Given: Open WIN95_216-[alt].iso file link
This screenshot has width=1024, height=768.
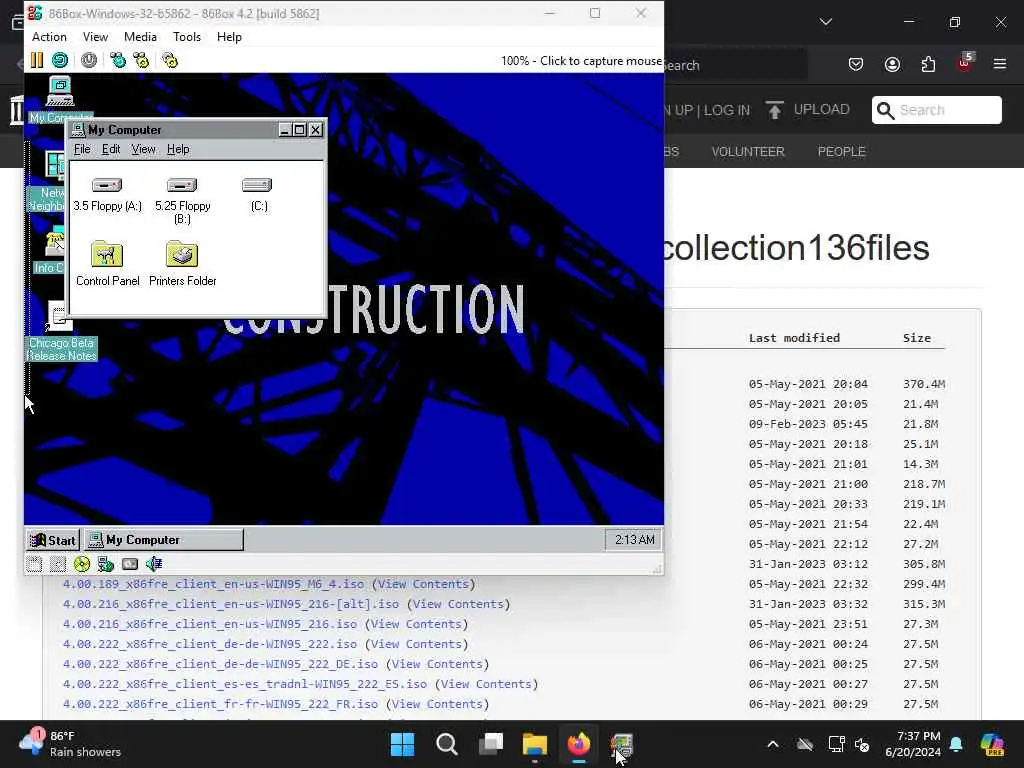Looking at the screenshot, I should pos(231,604).
